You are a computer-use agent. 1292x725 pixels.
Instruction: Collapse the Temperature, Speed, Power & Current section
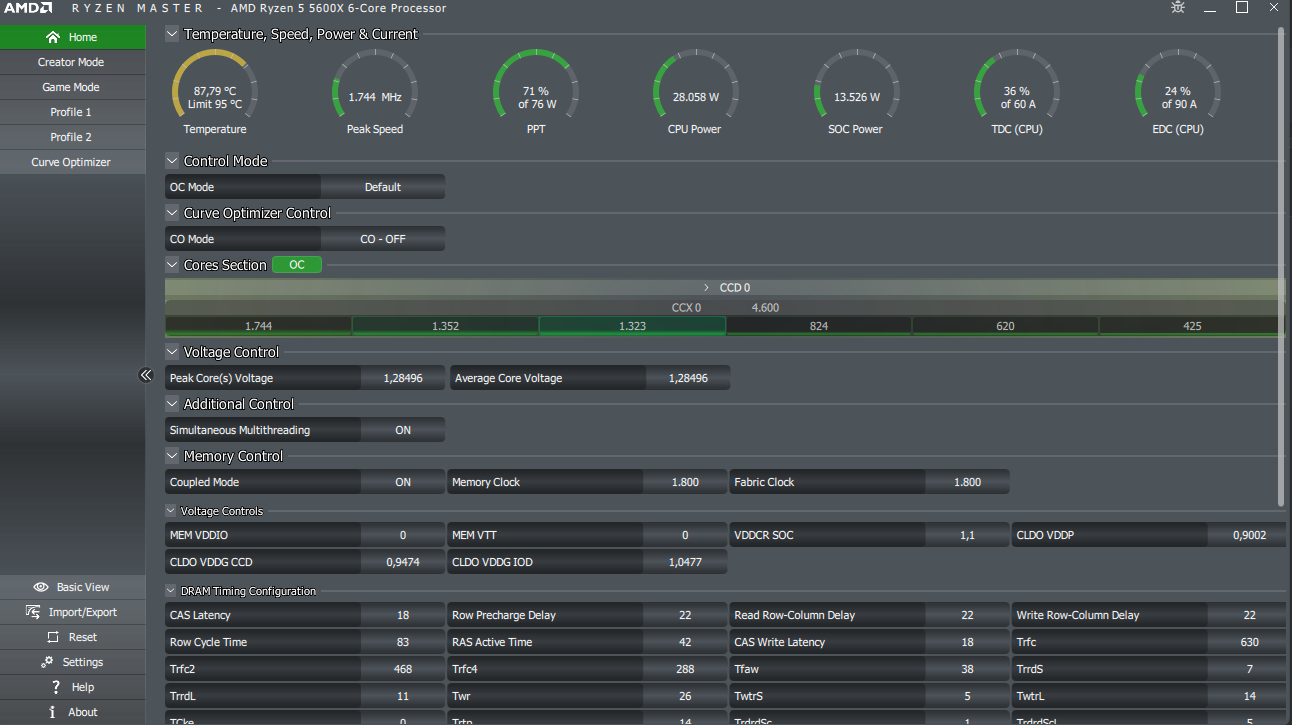click(x=172, y=34)
